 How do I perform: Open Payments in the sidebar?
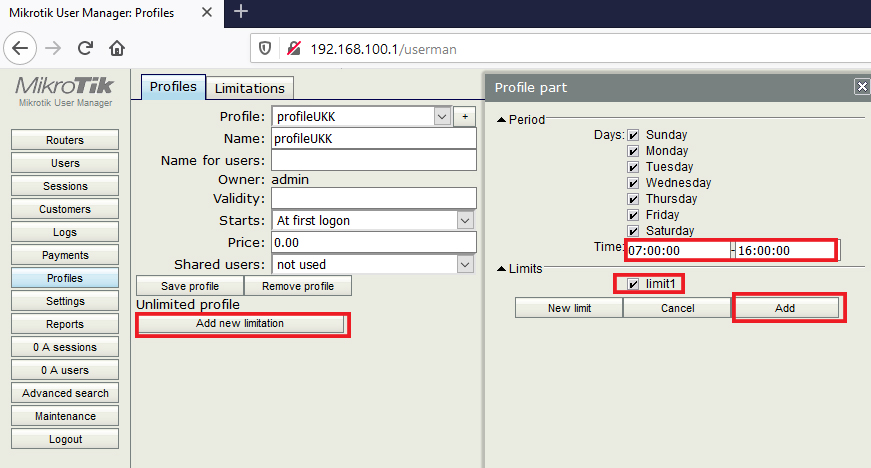click(65, 255)
